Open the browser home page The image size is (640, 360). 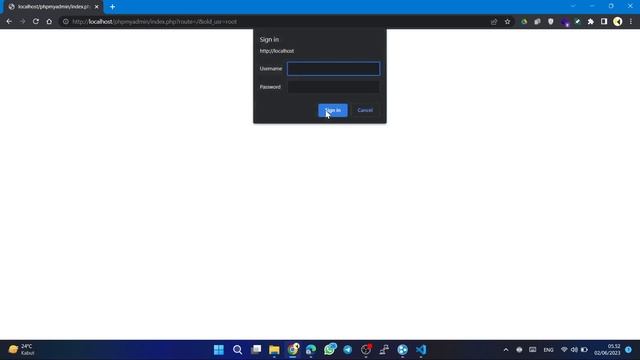click(49, 22)
